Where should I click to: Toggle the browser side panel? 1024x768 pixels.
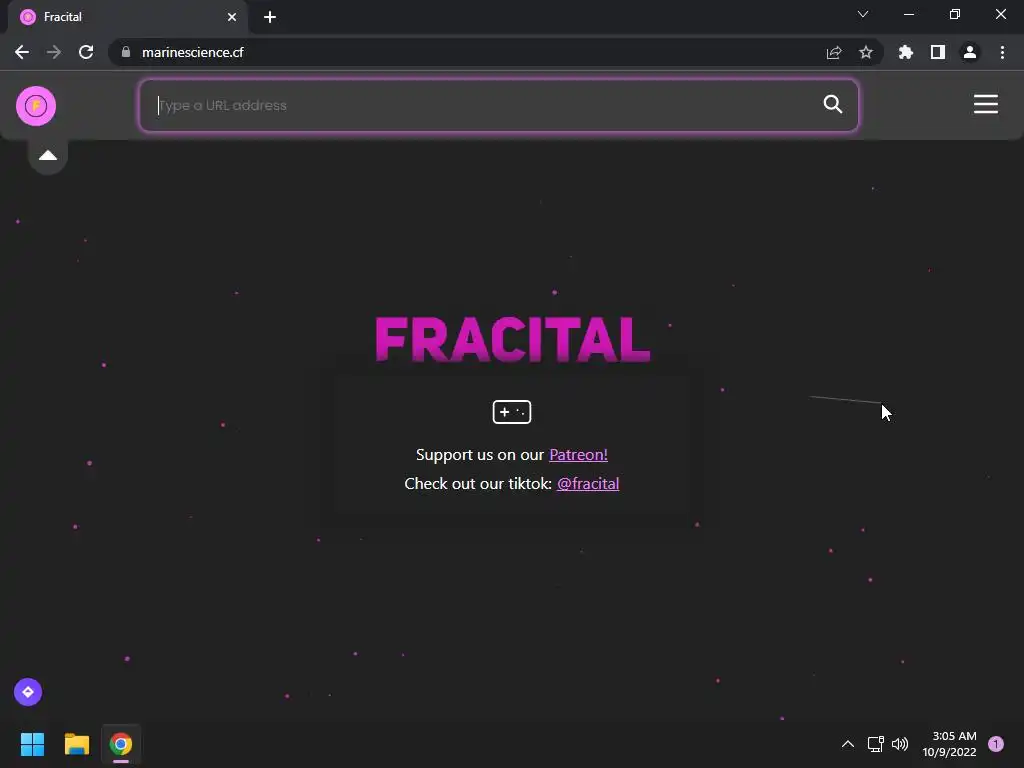pyautogui.click(x=938, y=52)
